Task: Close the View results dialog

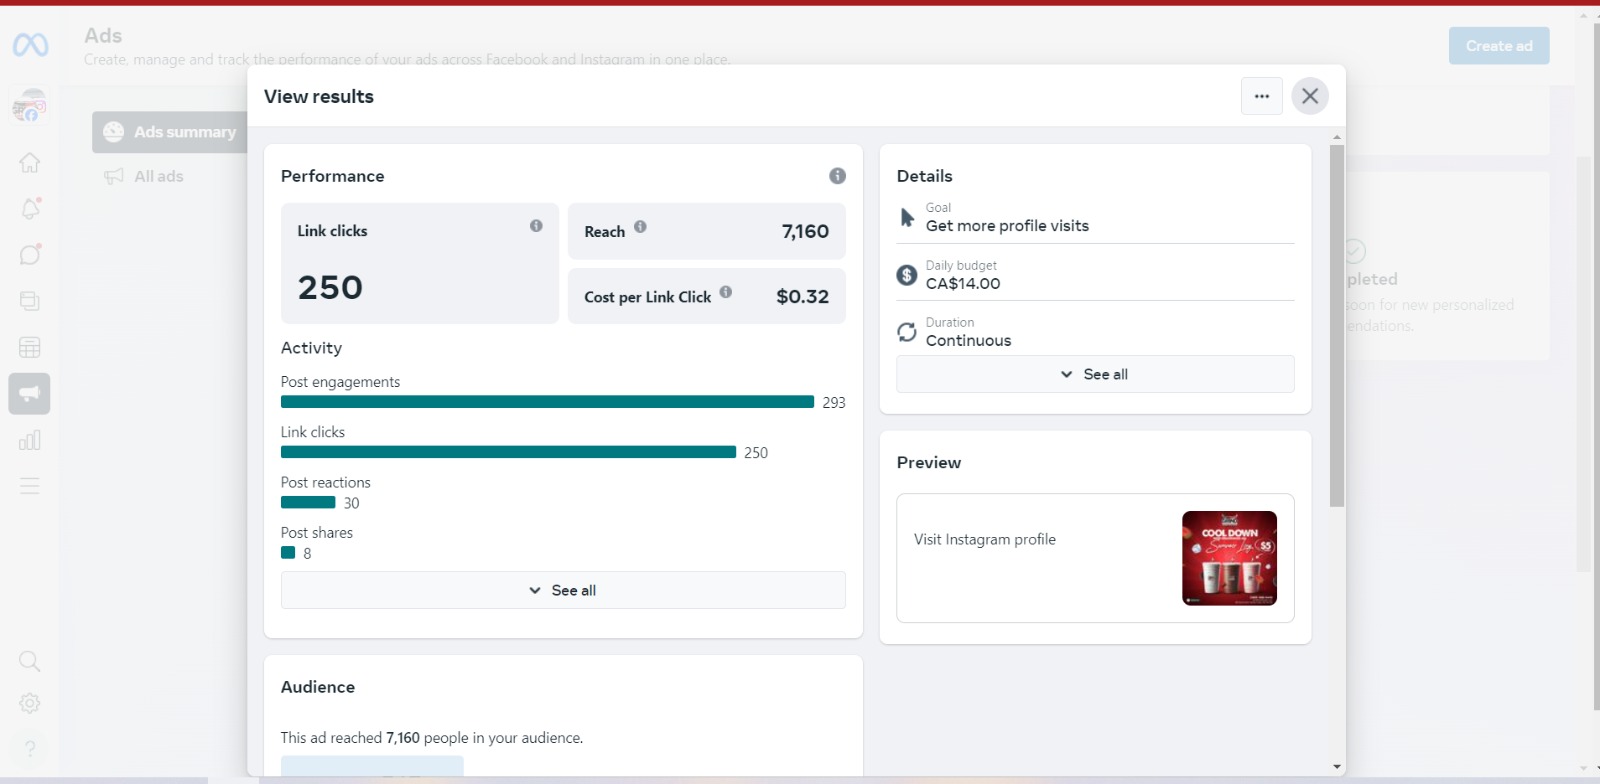Action: coord(1309,97)
